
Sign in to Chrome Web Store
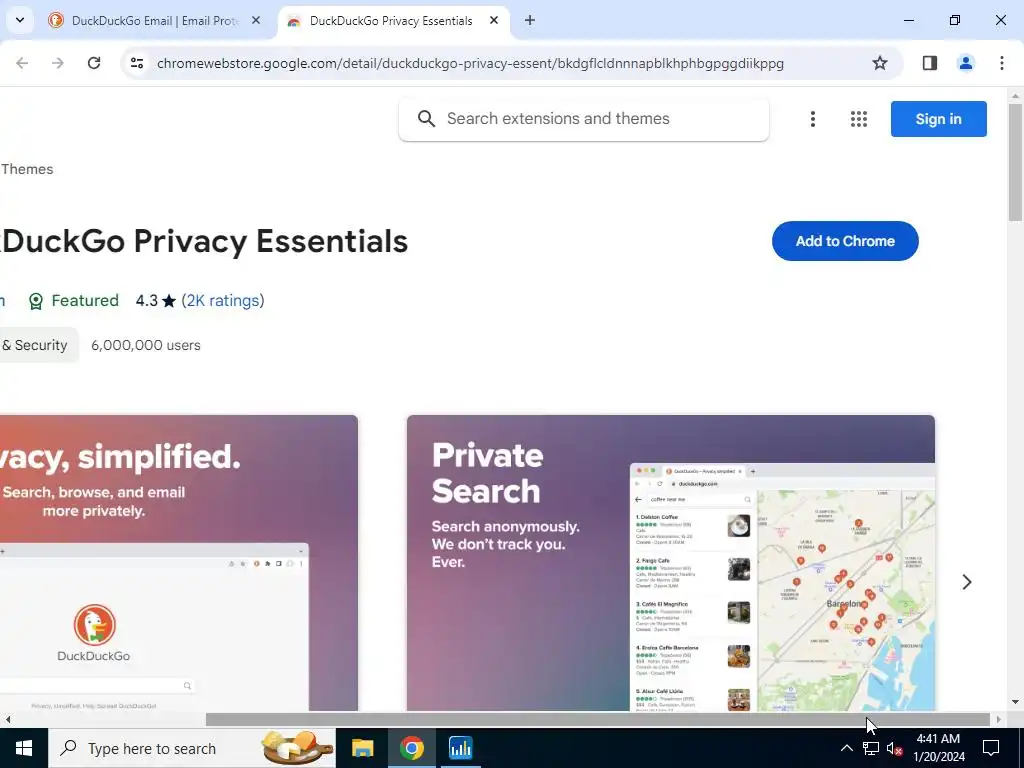938,119
